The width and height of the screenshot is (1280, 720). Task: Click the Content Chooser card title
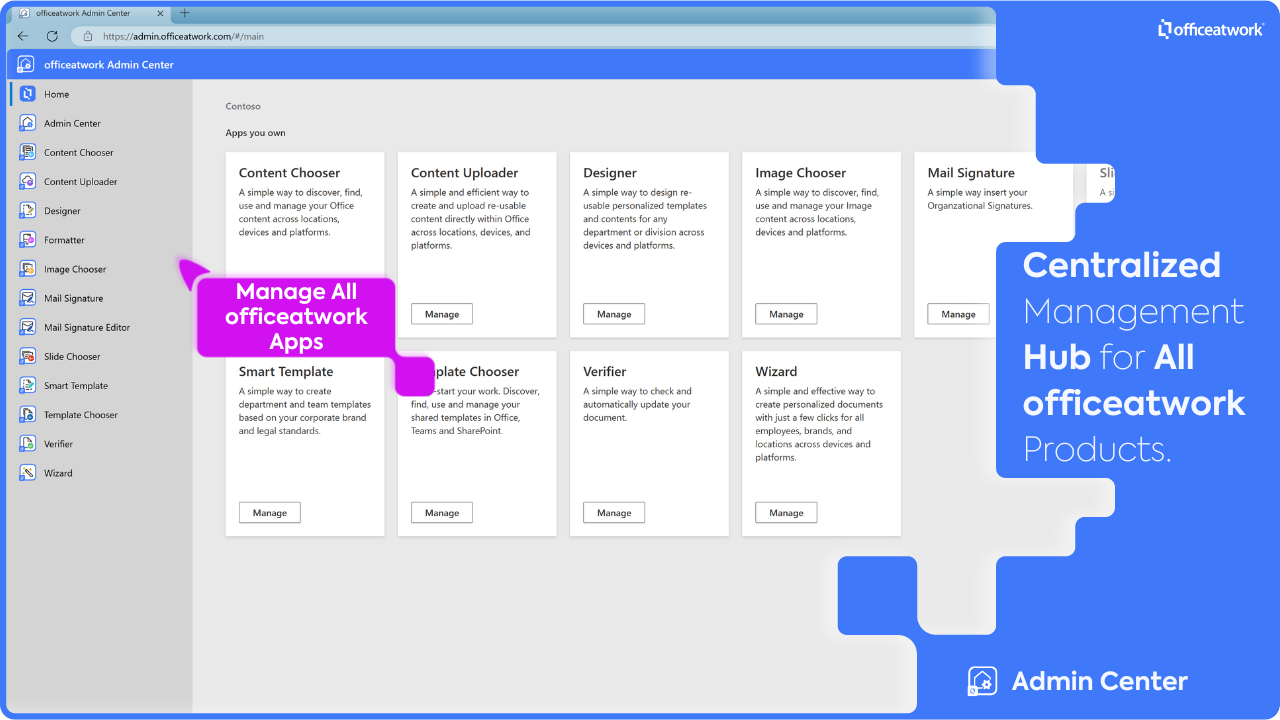(x=289, y=173)
